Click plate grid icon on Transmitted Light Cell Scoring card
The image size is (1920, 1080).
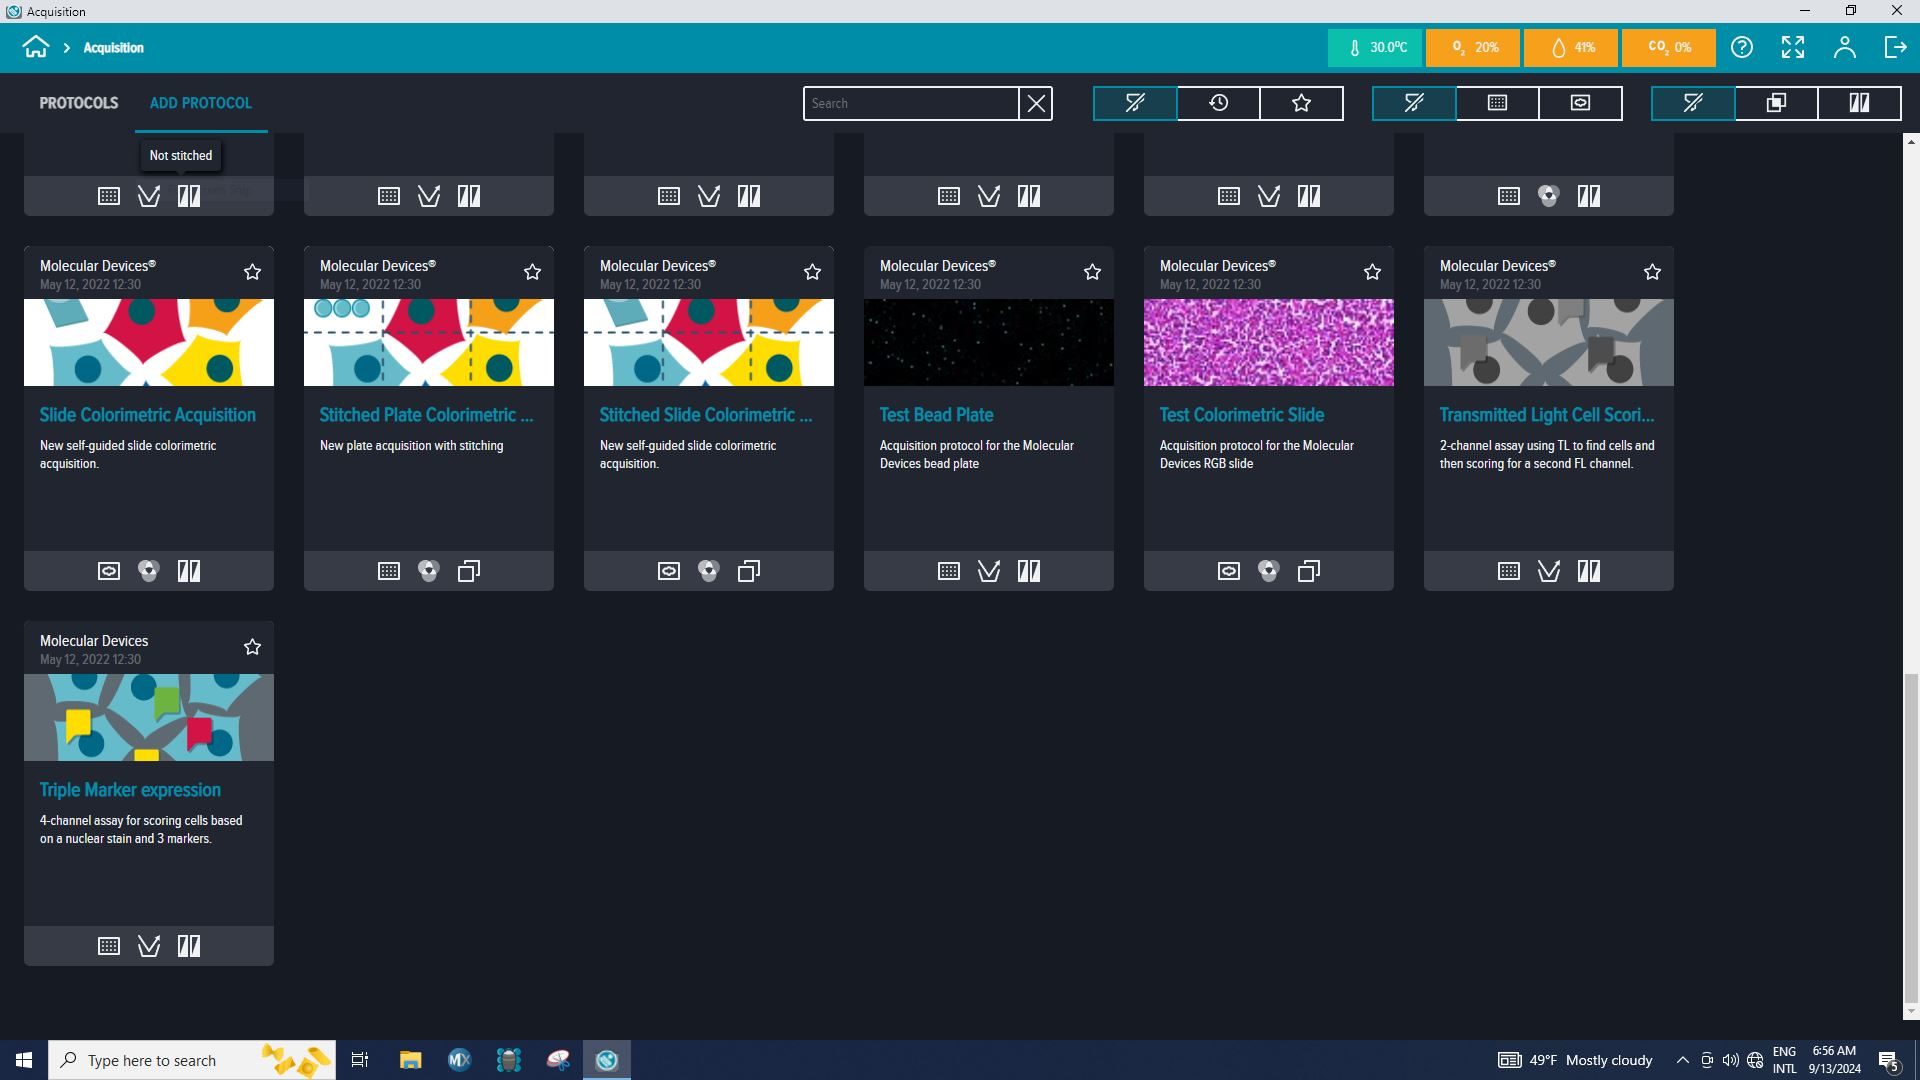[1509, 571]
